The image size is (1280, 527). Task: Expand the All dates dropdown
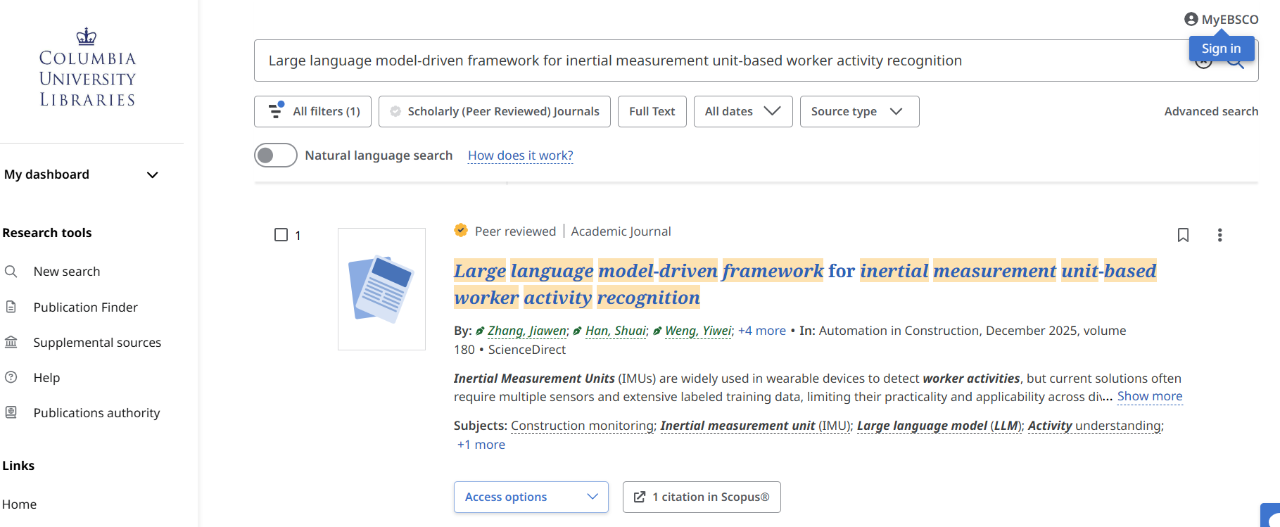742,112
